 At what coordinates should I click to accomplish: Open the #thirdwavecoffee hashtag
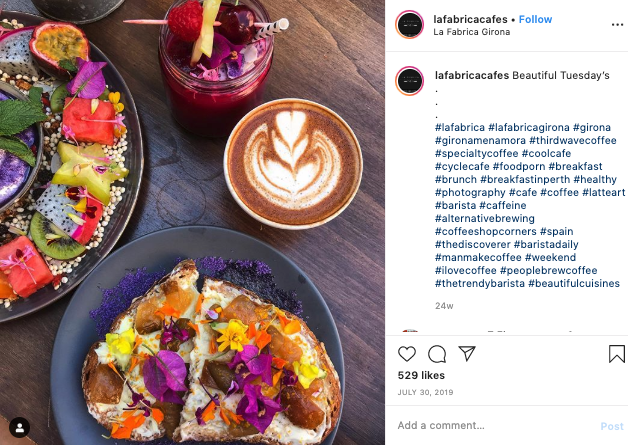(x=572, y=141)
